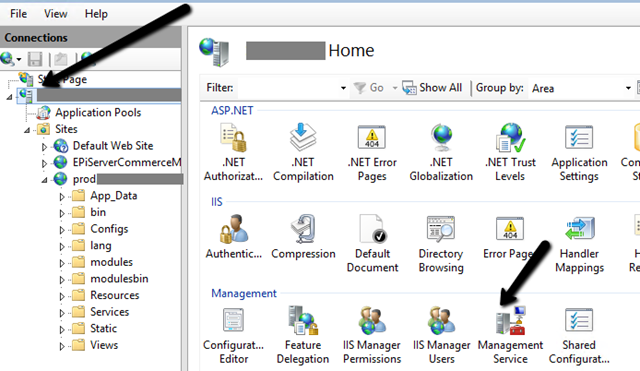Image resolution: width=640 pixels, height=371 pixels.
Task: Open the Go button dropdown arrow
Action: 395,88
